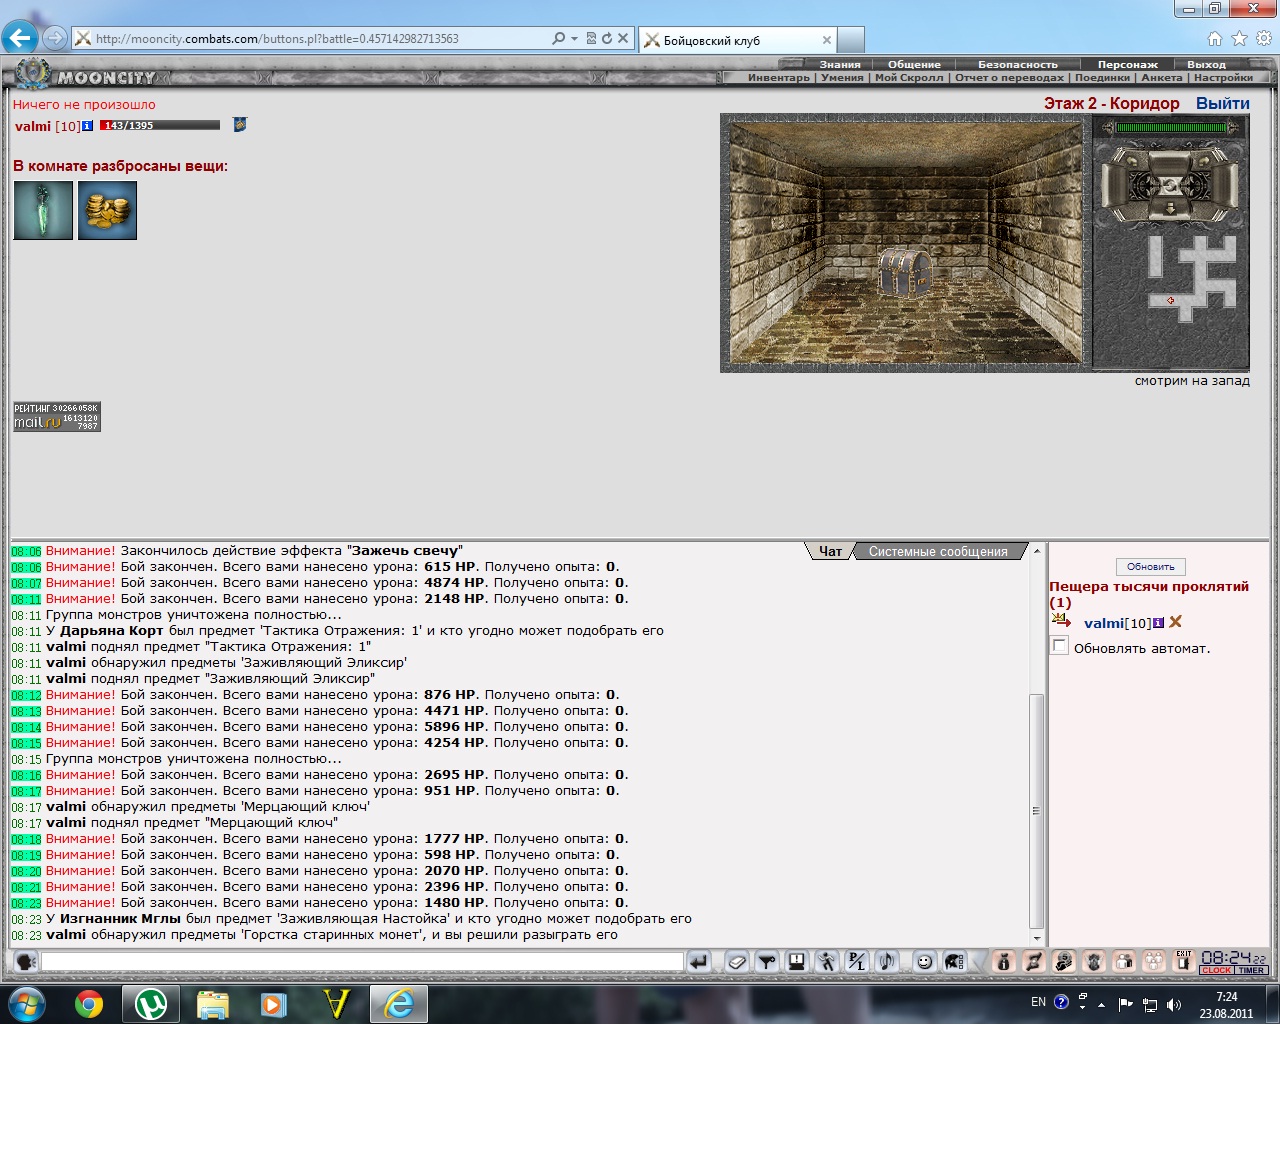Open uTorrent from the taskbar
Viewport: 1280px width, 1160px height.
(151, 1004)
